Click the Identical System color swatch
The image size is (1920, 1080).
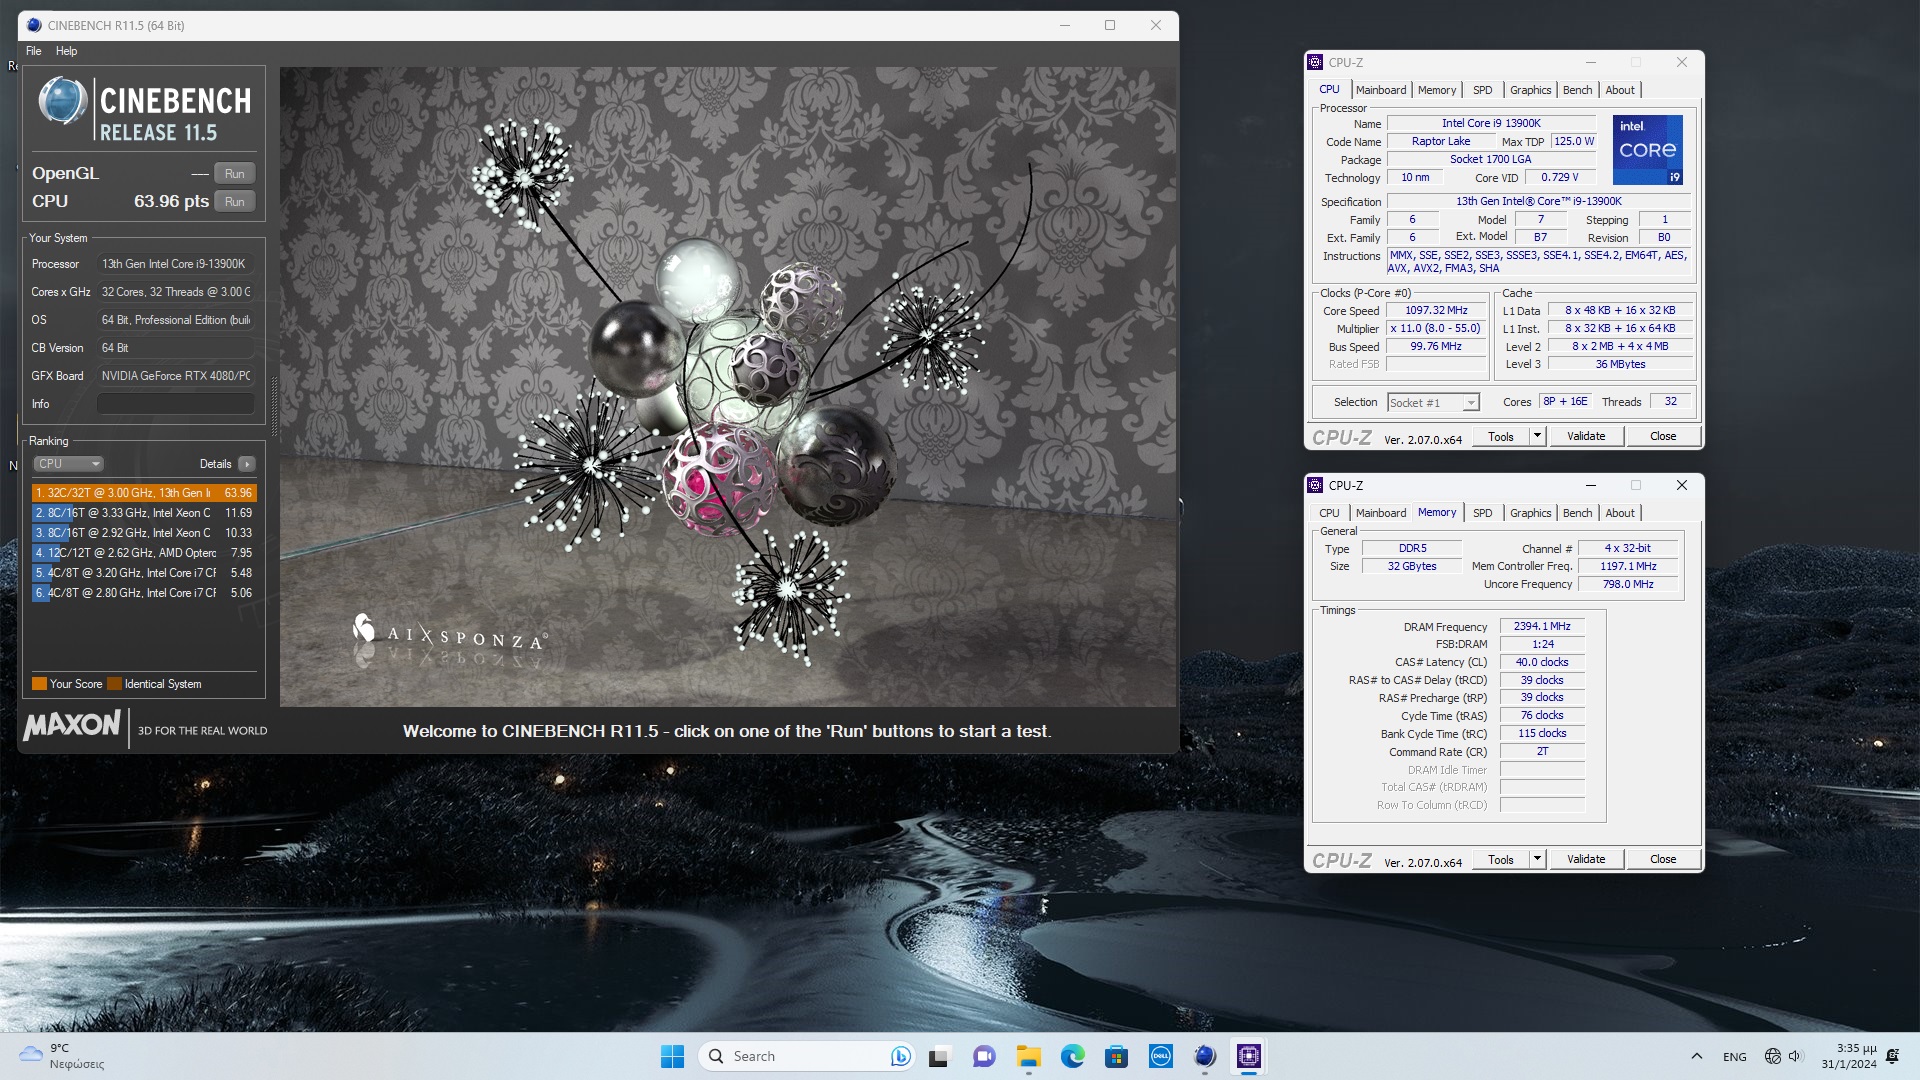[x=114, y=684]
